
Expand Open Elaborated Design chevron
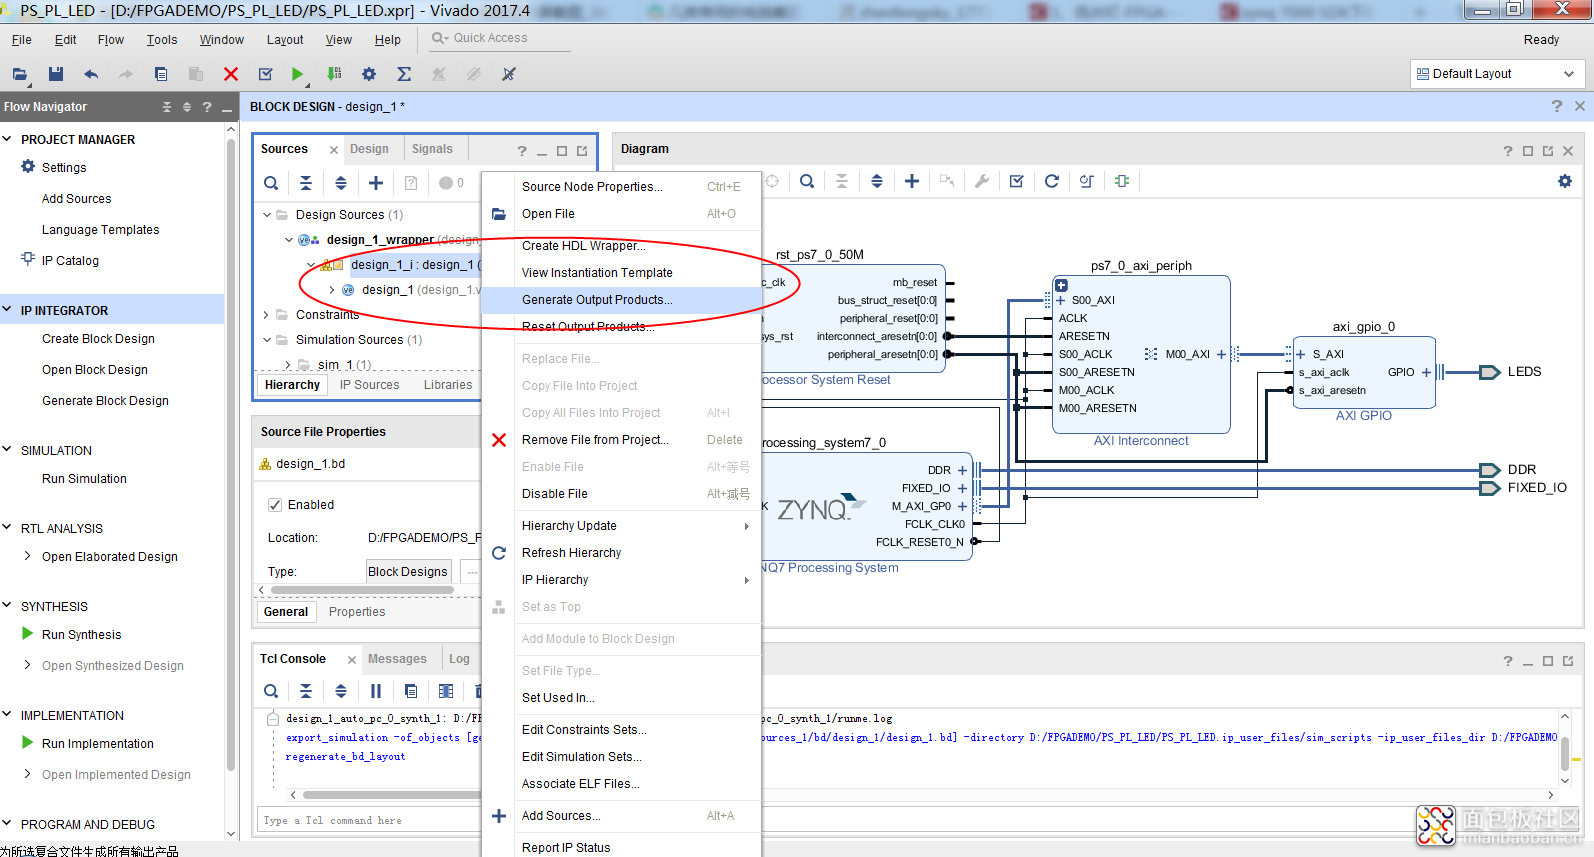28,556
